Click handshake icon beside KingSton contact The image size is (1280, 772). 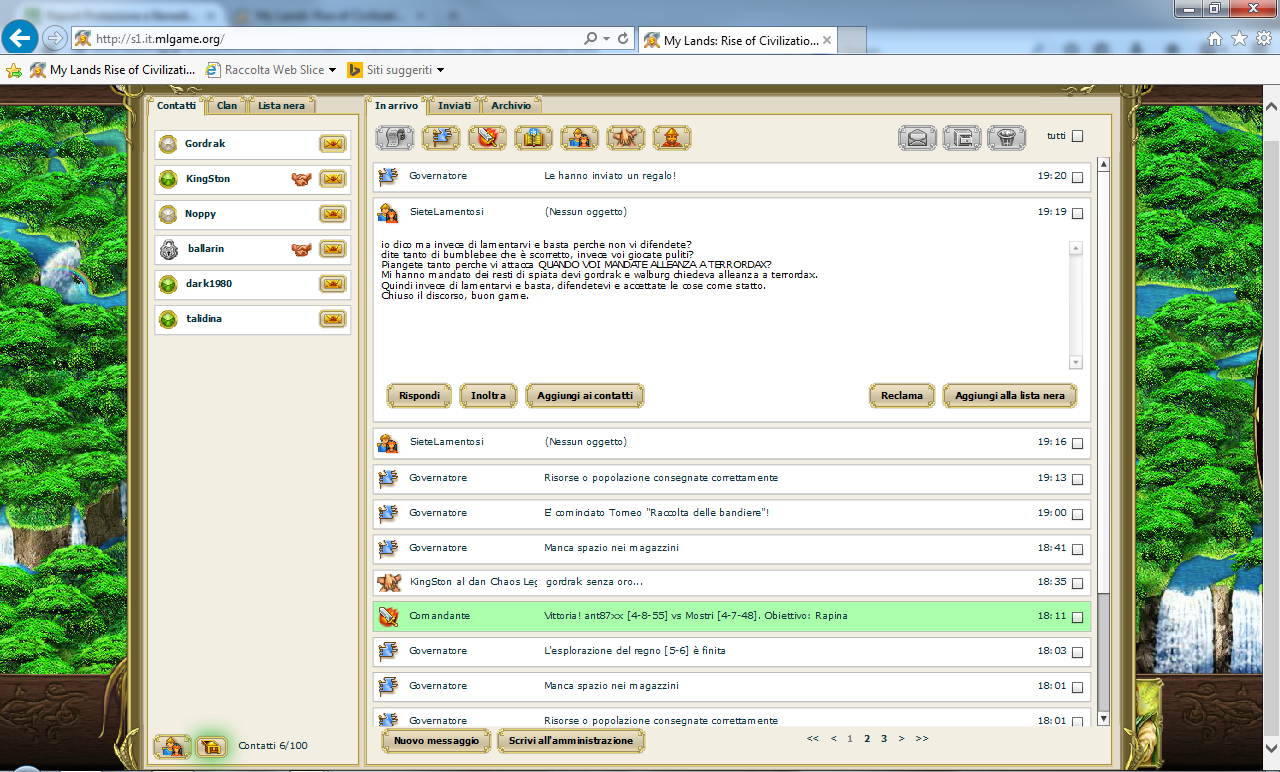click(301, 179)
